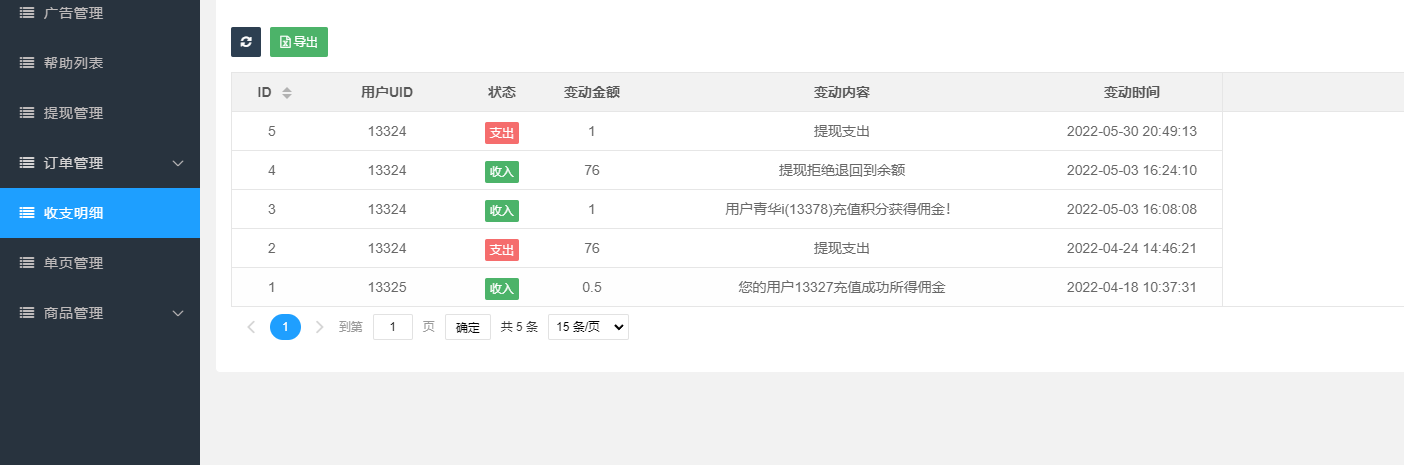1404x465 pixels.
Task: Focus the page number input field
Action: 393,327
